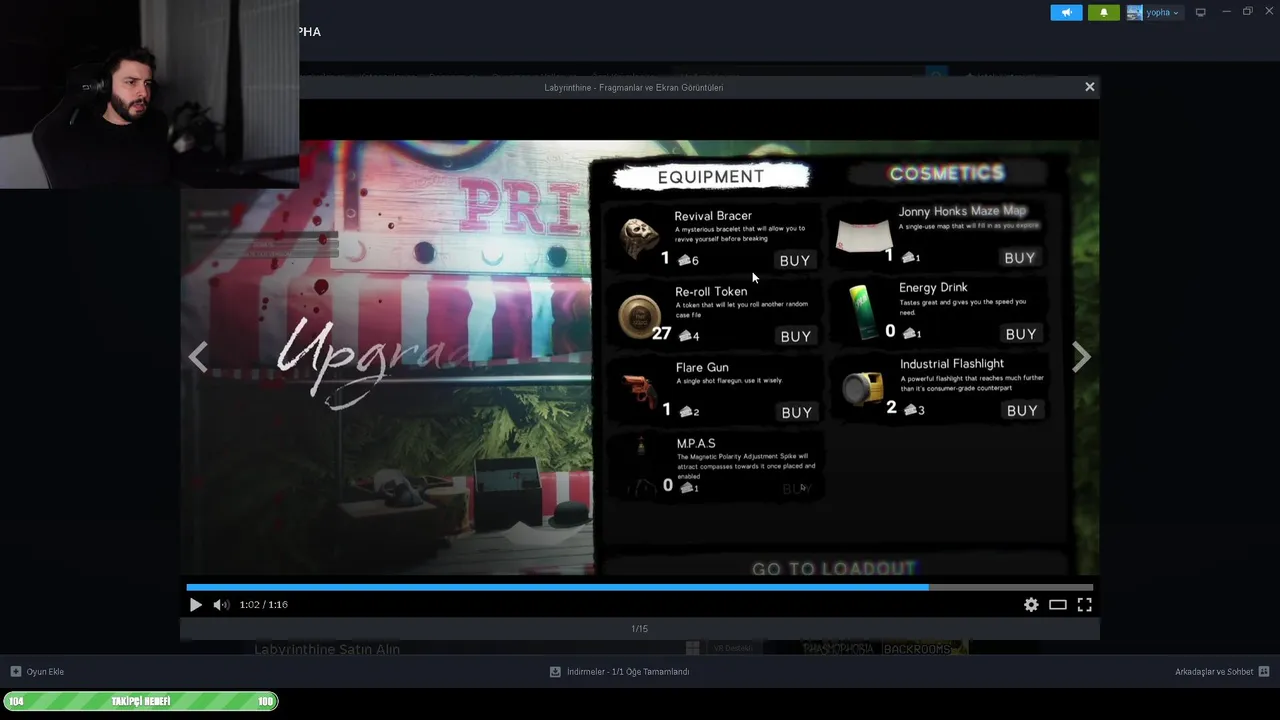Select the EQUIPMENT tab in the trailer
The image size is (1280, 720).
(x=711, y=177)
